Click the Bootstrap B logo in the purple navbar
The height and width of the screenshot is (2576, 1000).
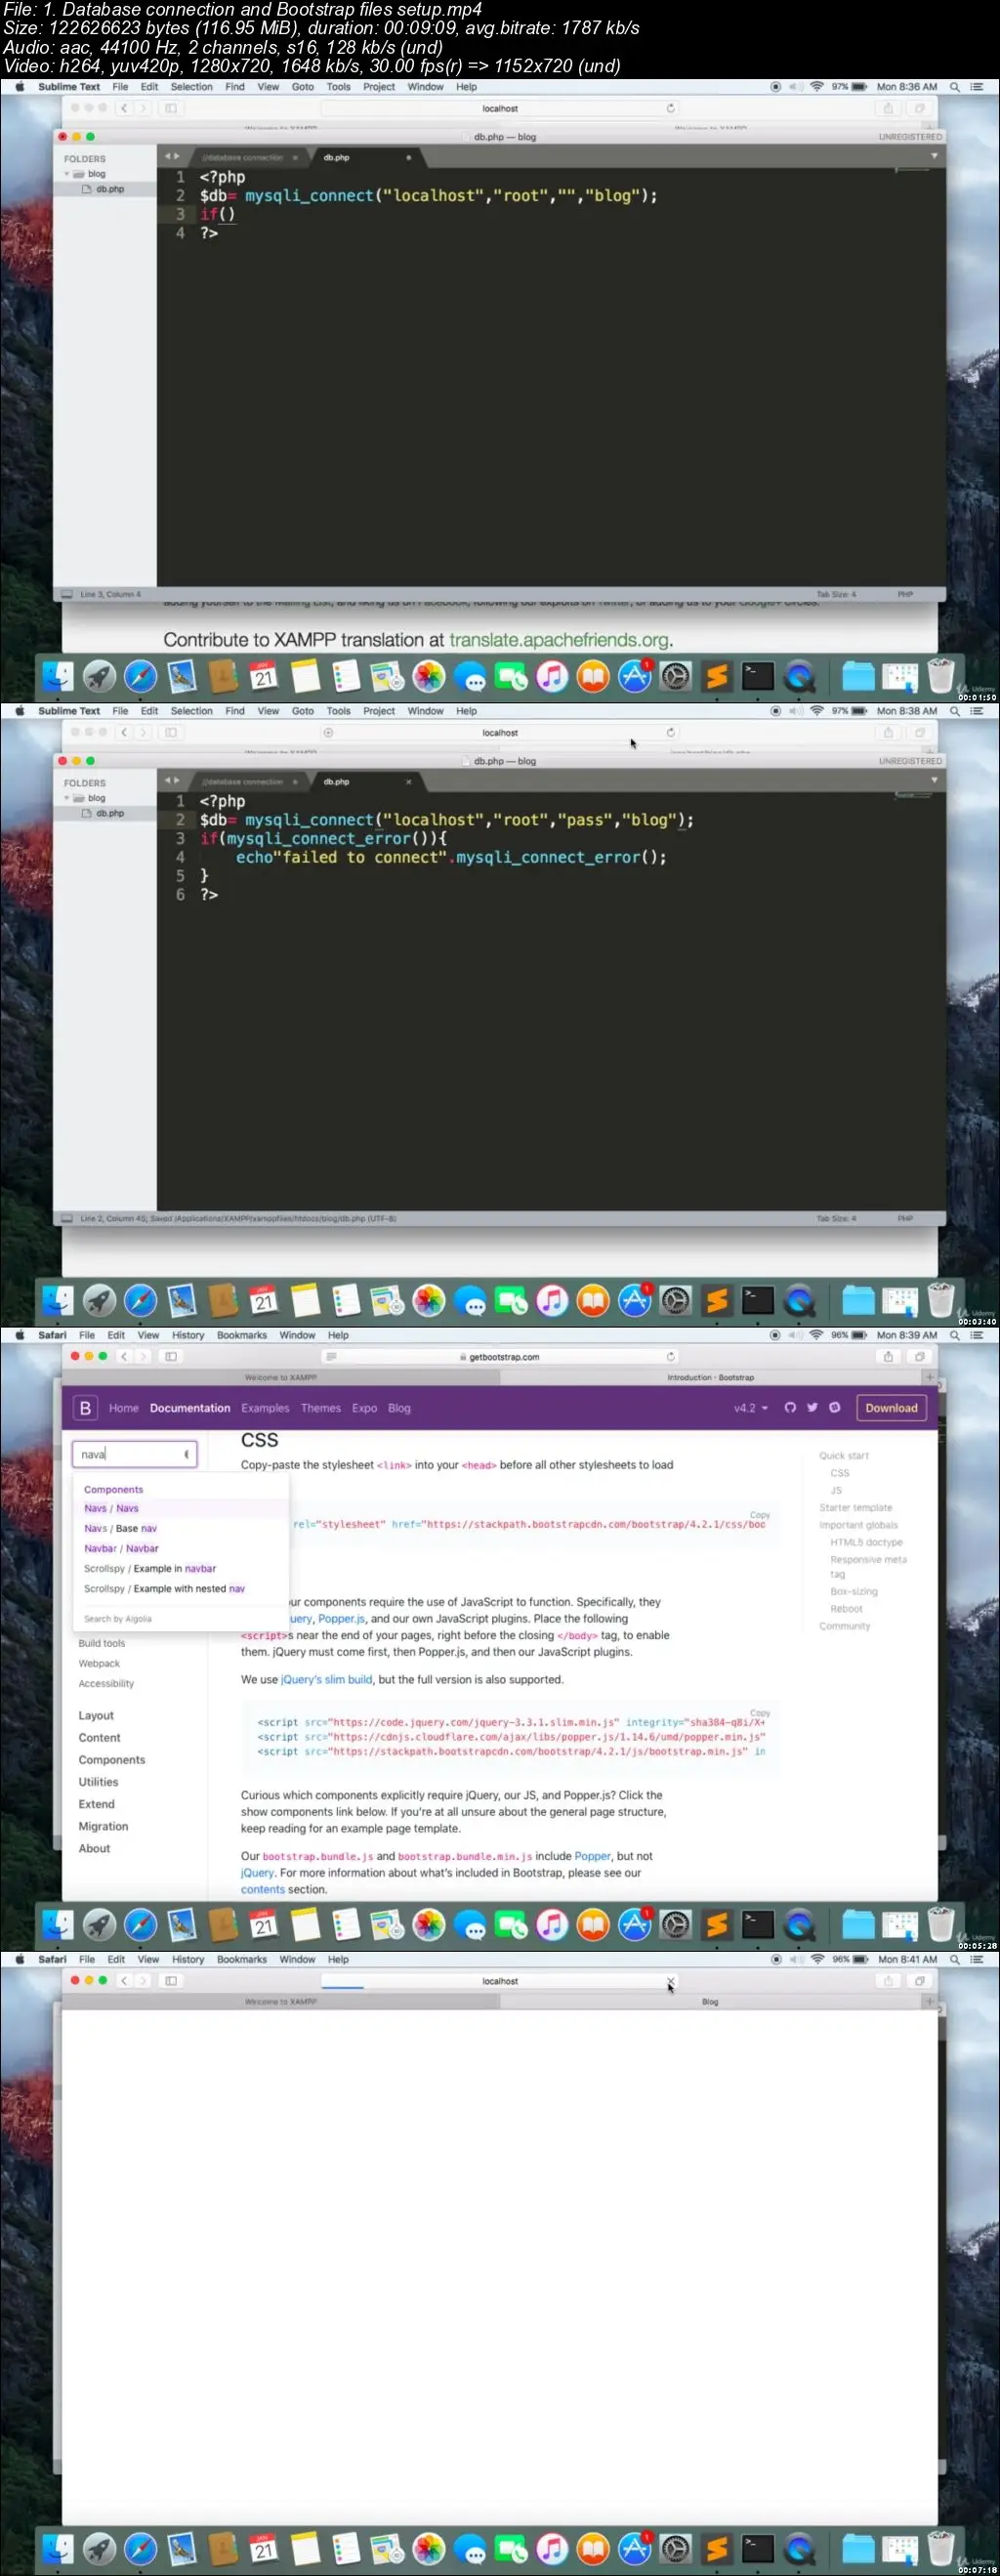tap(85, 1408)
